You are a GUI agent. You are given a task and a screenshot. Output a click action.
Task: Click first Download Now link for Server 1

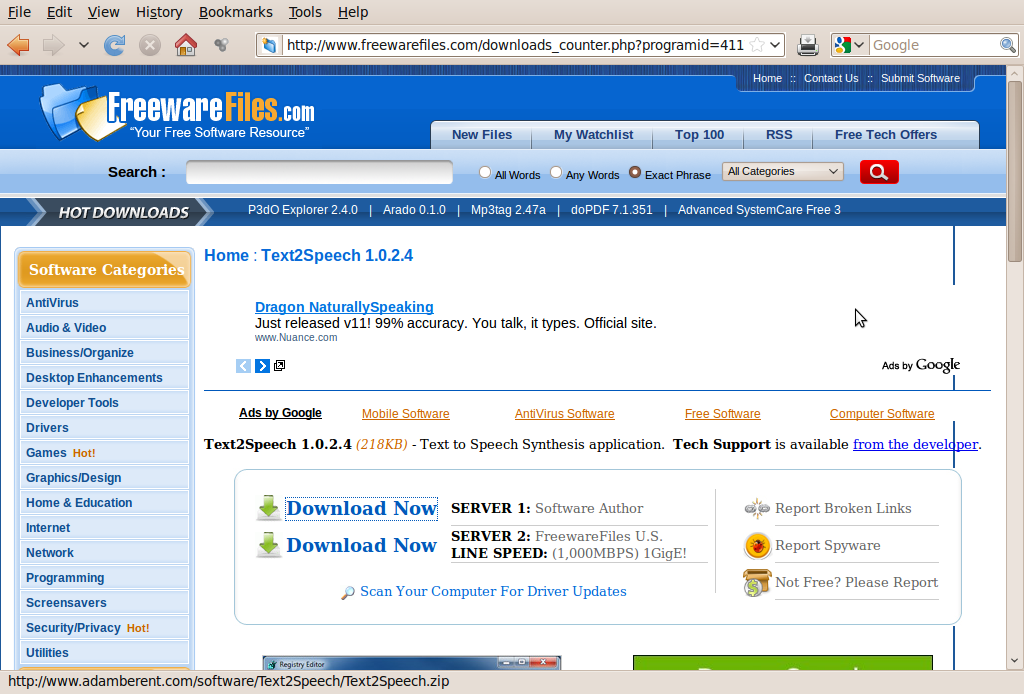pyautogui.click(x=362, y=508)
